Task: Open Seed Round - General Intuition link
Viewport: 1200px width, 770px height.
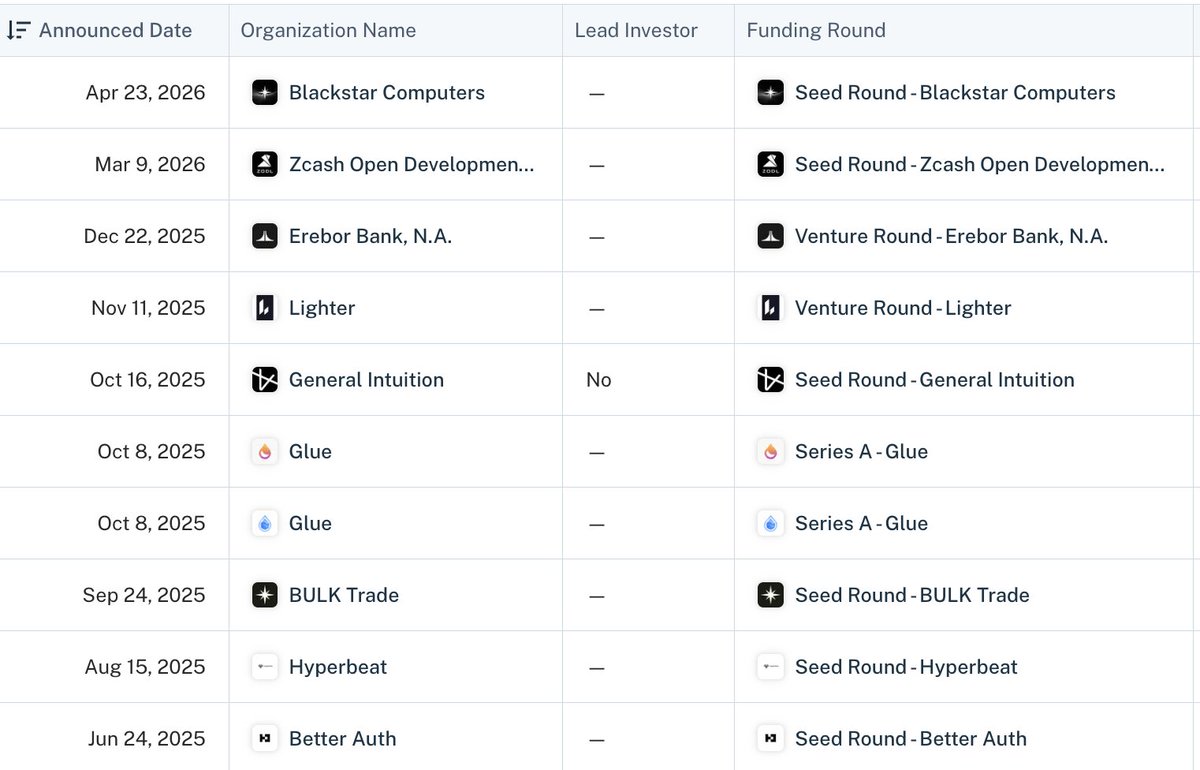Action: click(935, 380)
